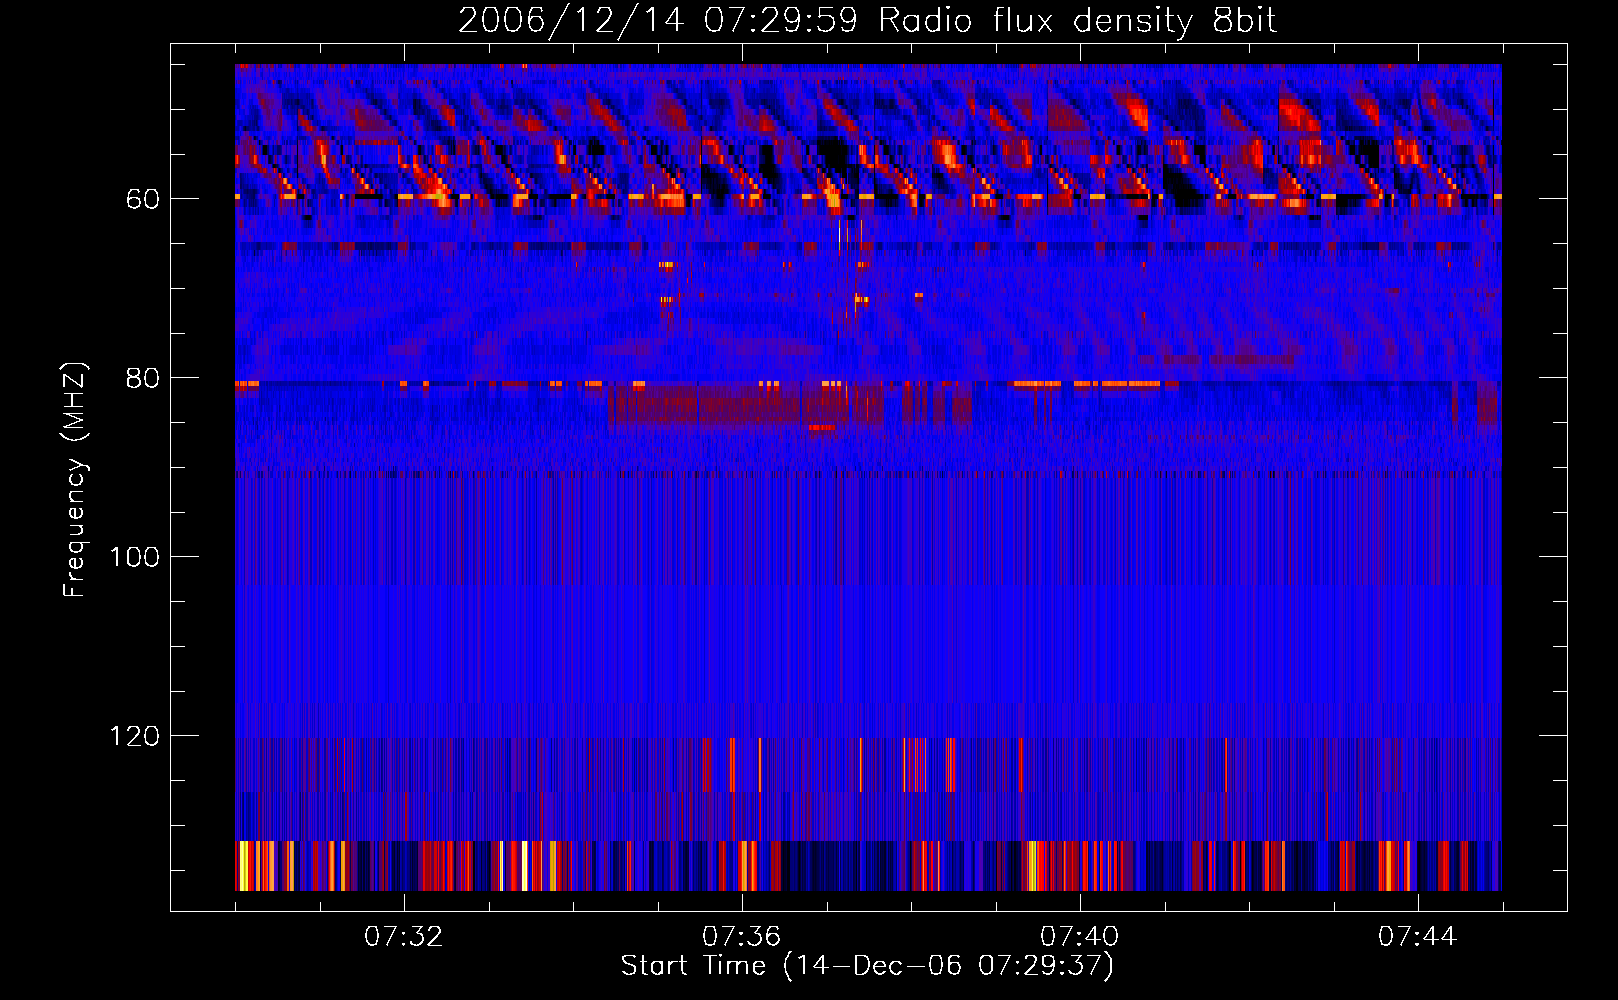
Task: Click the 60 frequency tick label
Action: point(143,199)
